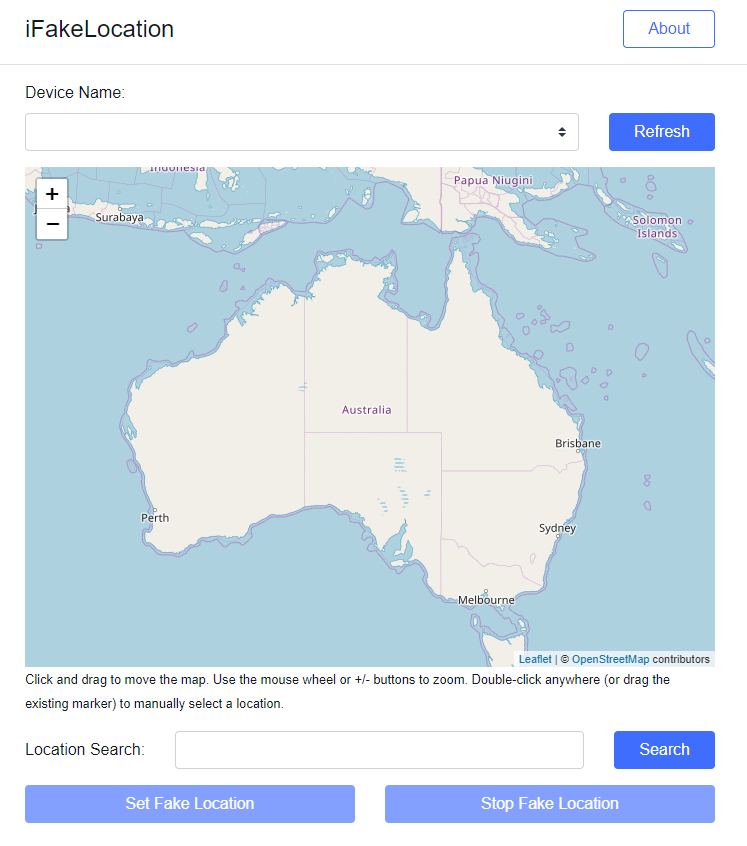The image size is (747, 846).
Task: Click Sydney on the map
Action: (x=557, y=528)
